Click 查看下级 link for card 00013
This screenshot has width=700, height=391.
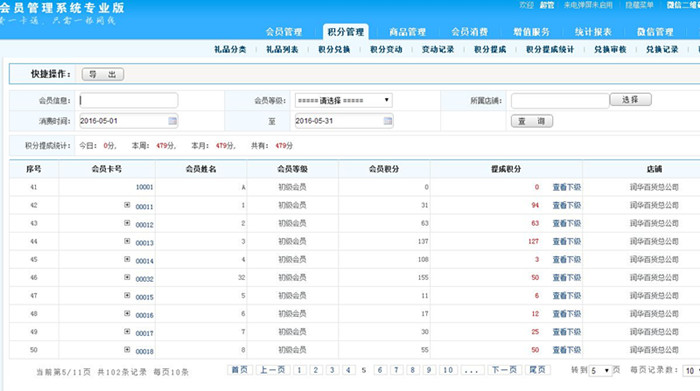pos(567,241)
